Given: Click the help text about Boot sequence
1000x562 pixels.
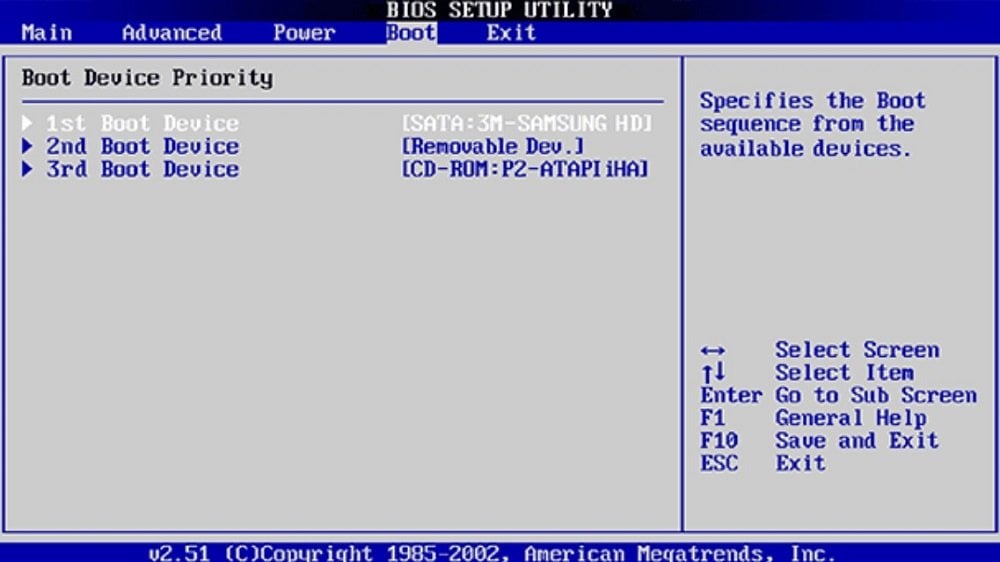Looking at the screenshot, I should (x=812, y=124).
